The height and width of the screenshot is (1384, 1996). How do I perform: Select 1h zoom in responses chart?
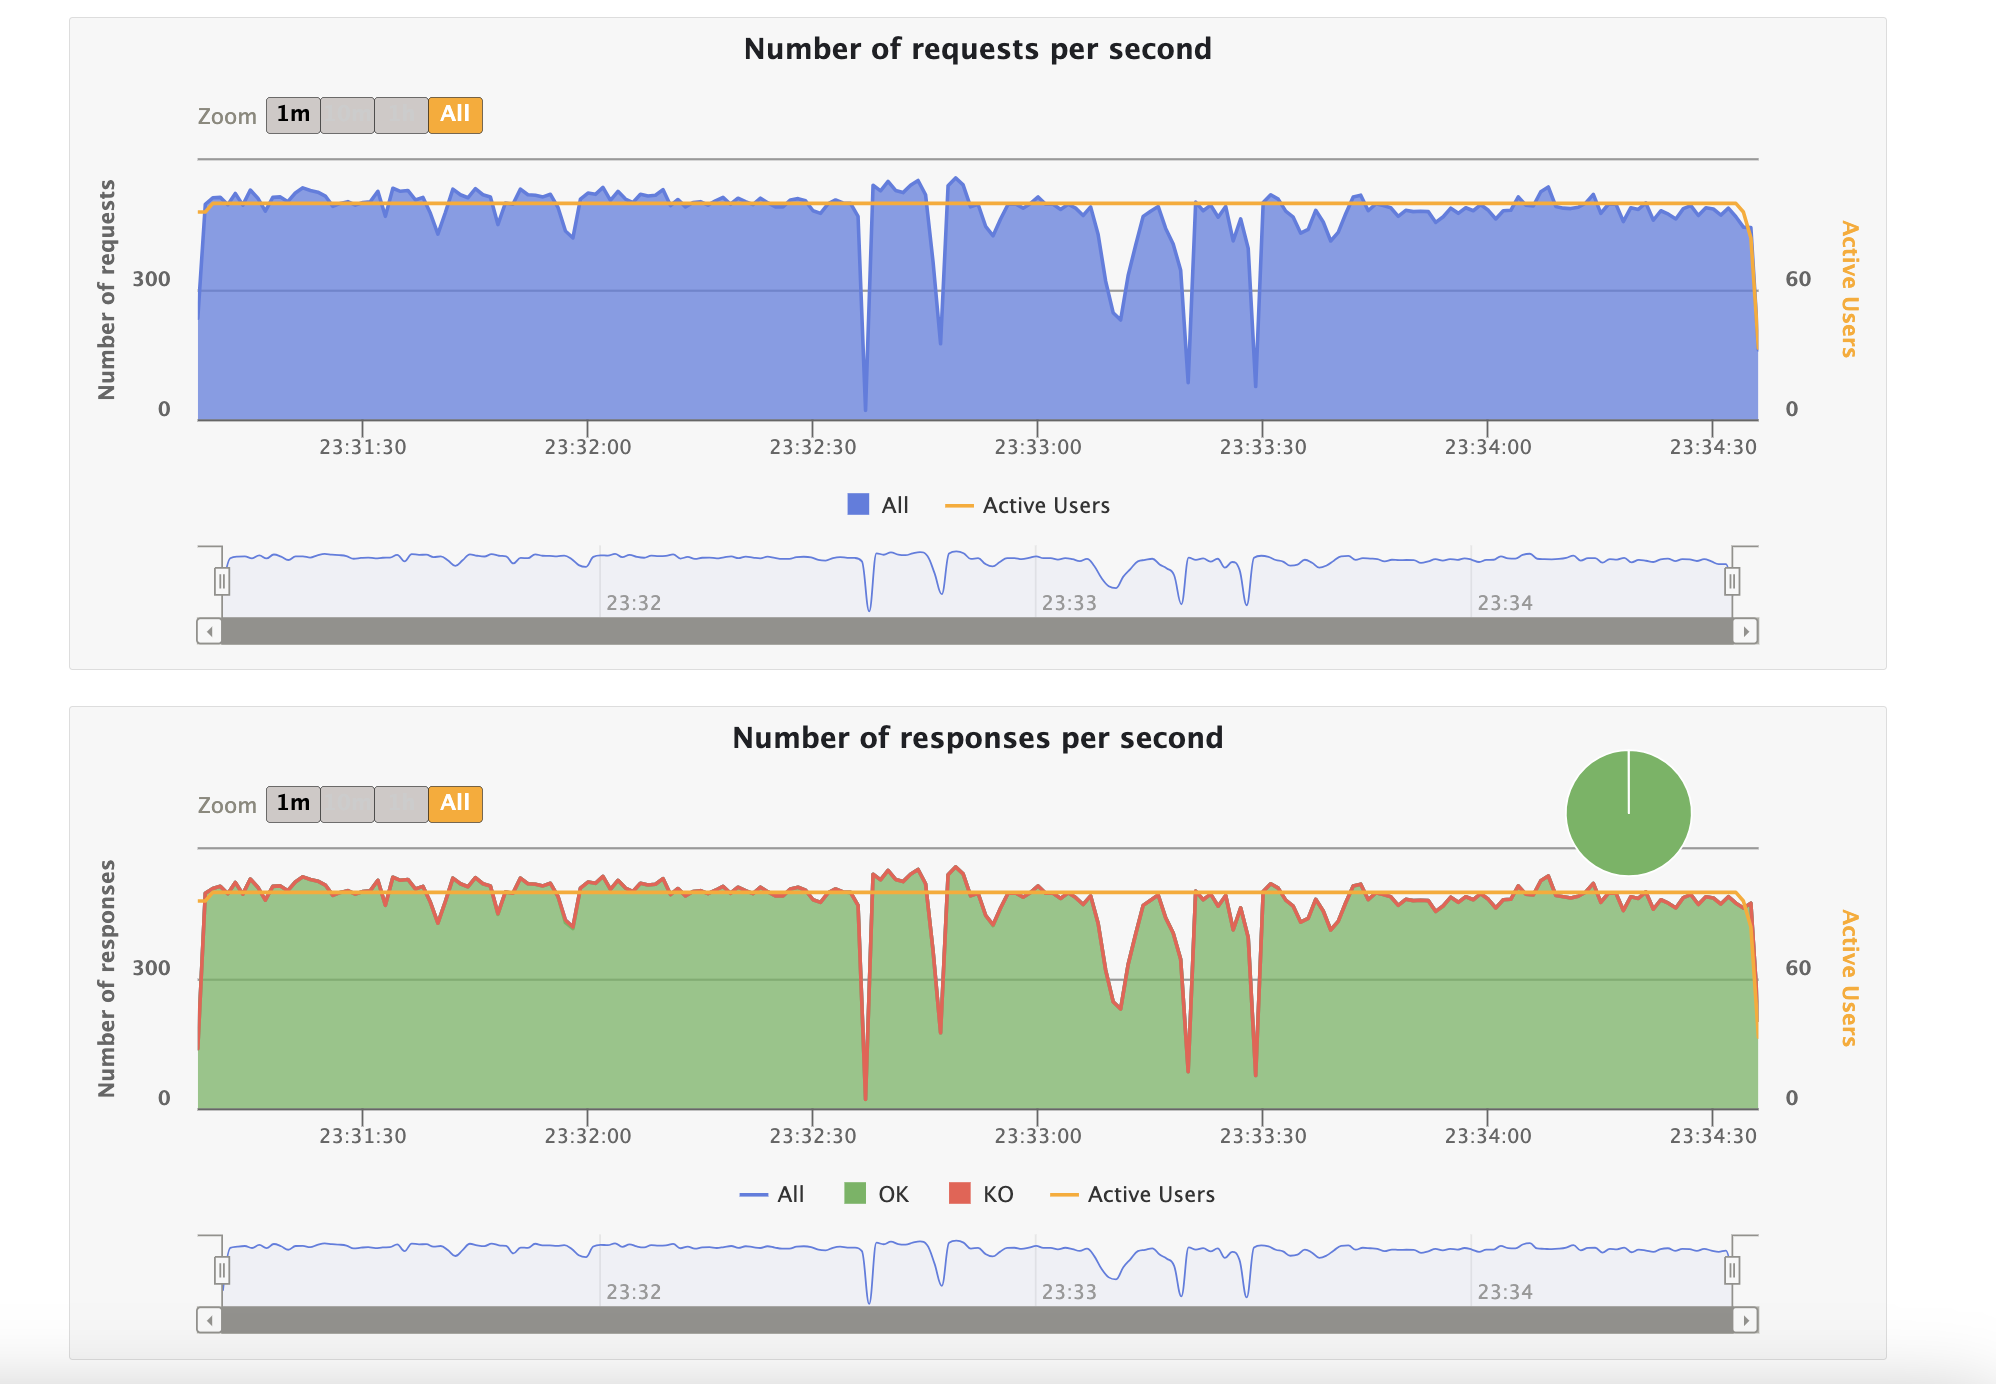pos(401,804)
